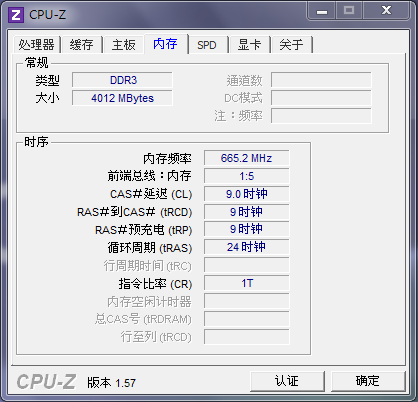Select the 主板 tab
Image resolution: width=418 pixels, height=402 pixels.
124,45
